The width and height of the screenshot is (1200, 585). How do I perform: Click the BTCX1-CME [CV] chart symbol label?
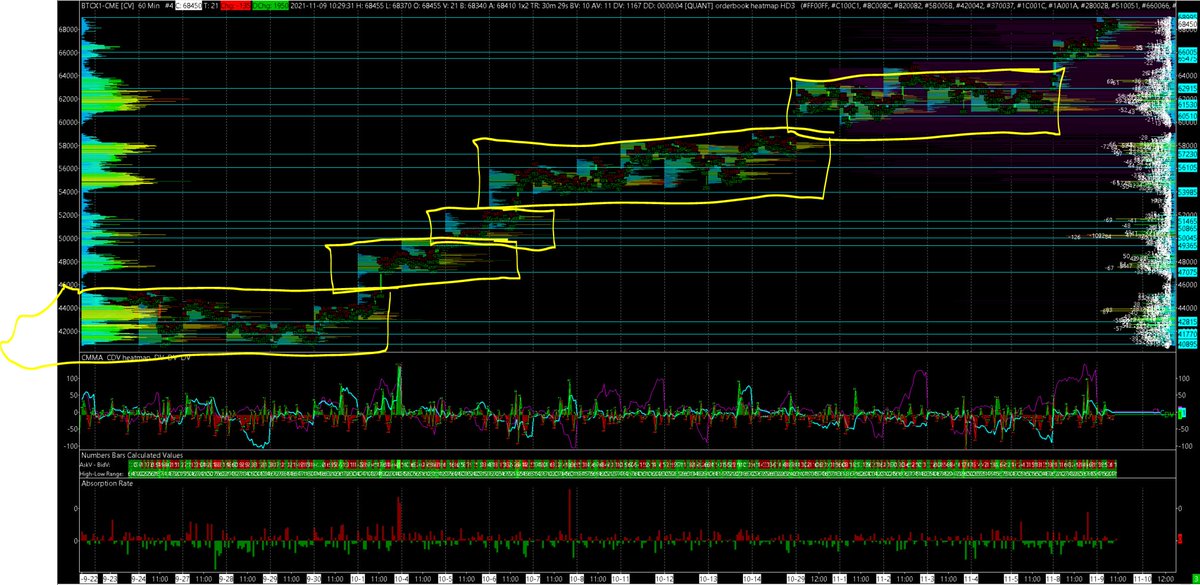click(109, 5)
